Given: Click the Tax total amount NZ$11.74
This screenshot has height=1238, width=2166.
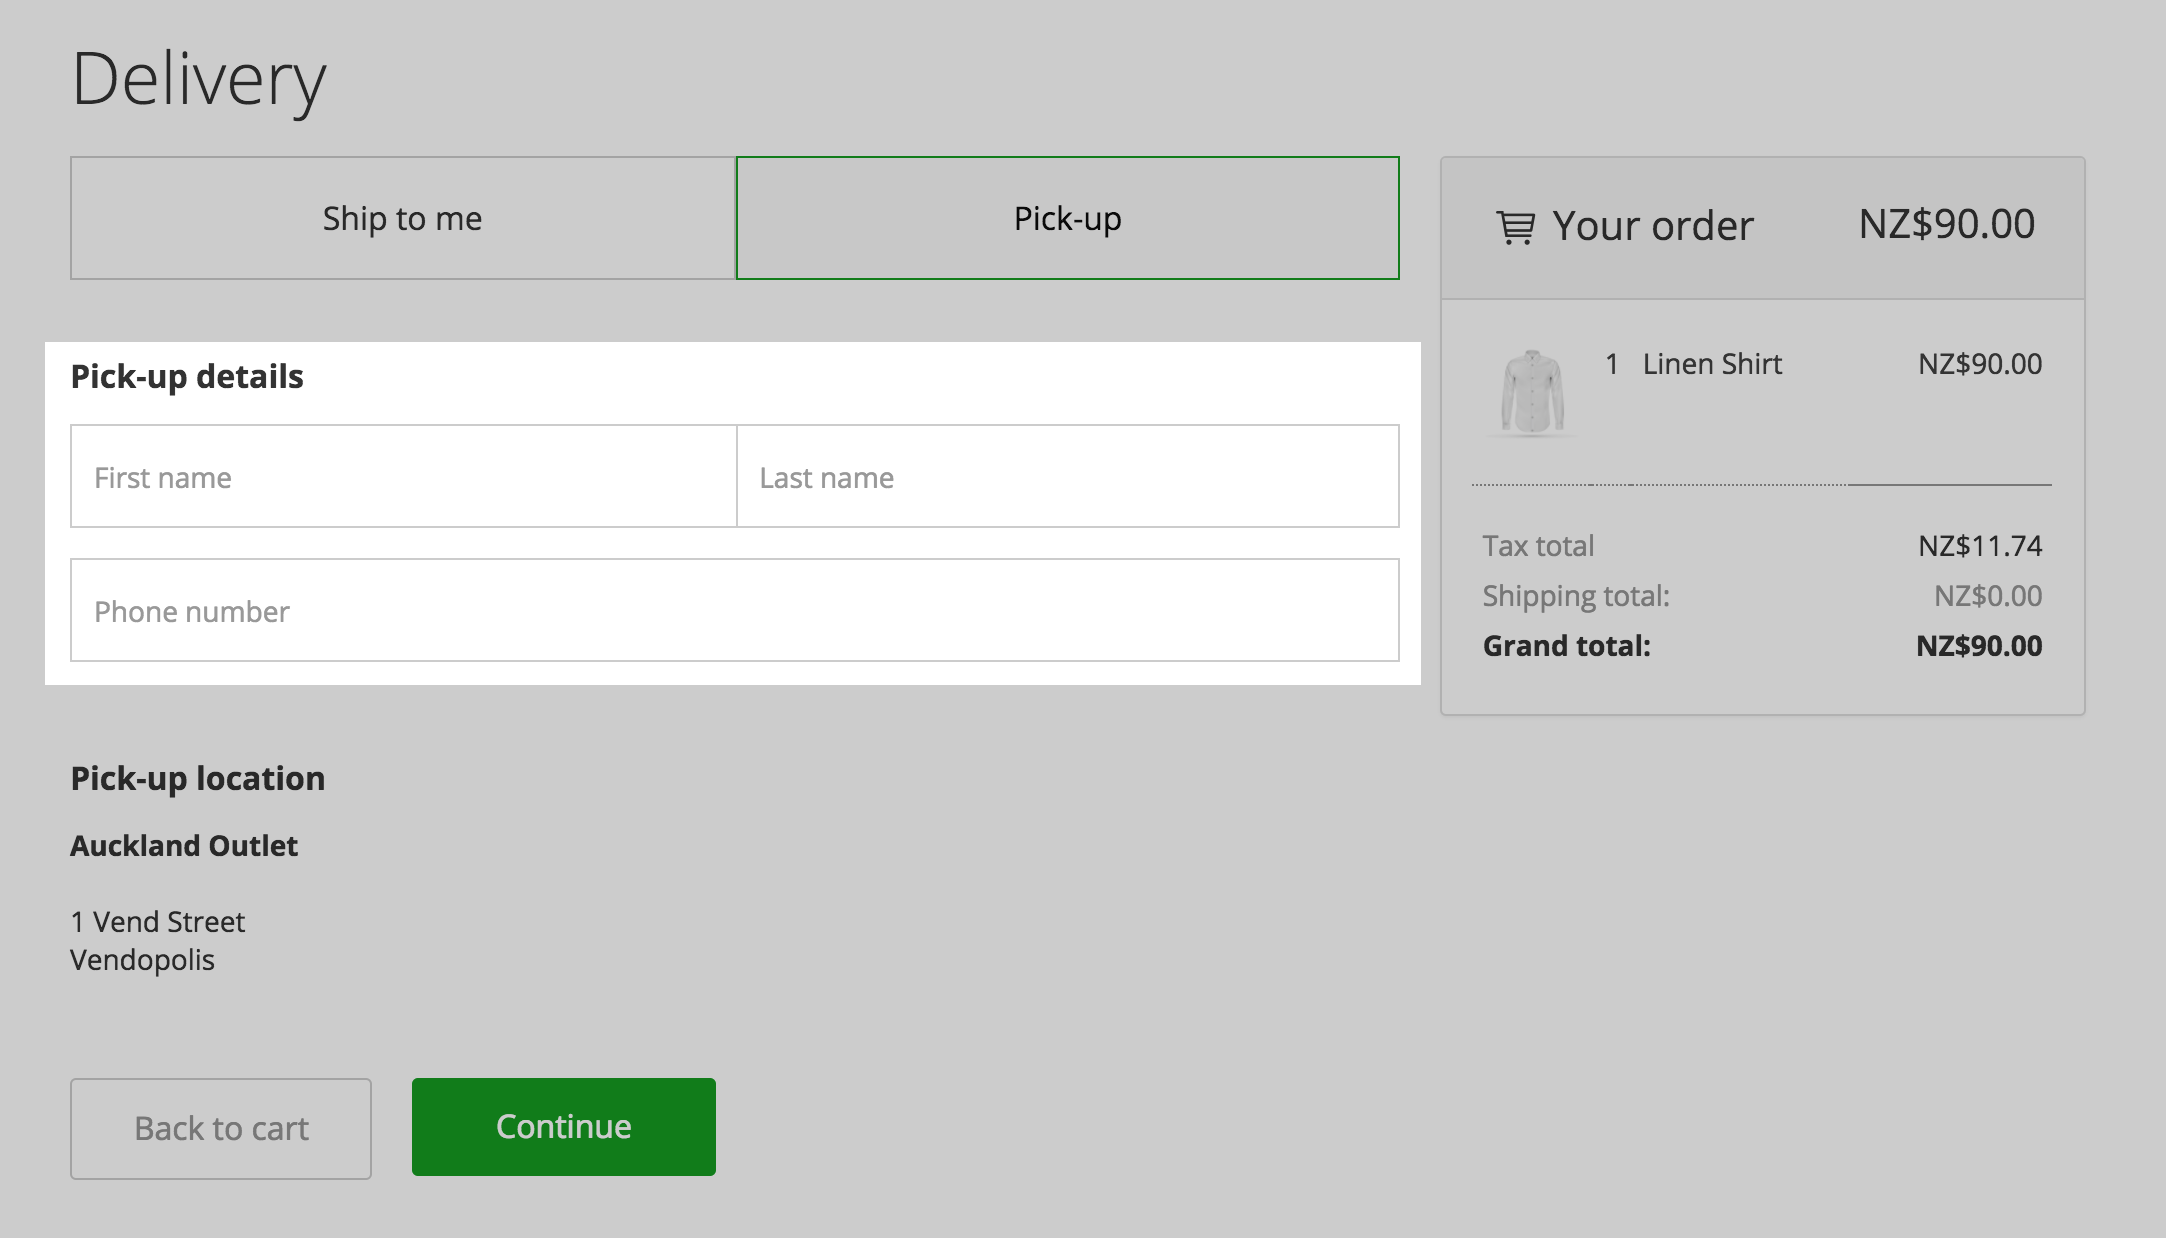Looking at the screenshot, I should click(1979, 546).
